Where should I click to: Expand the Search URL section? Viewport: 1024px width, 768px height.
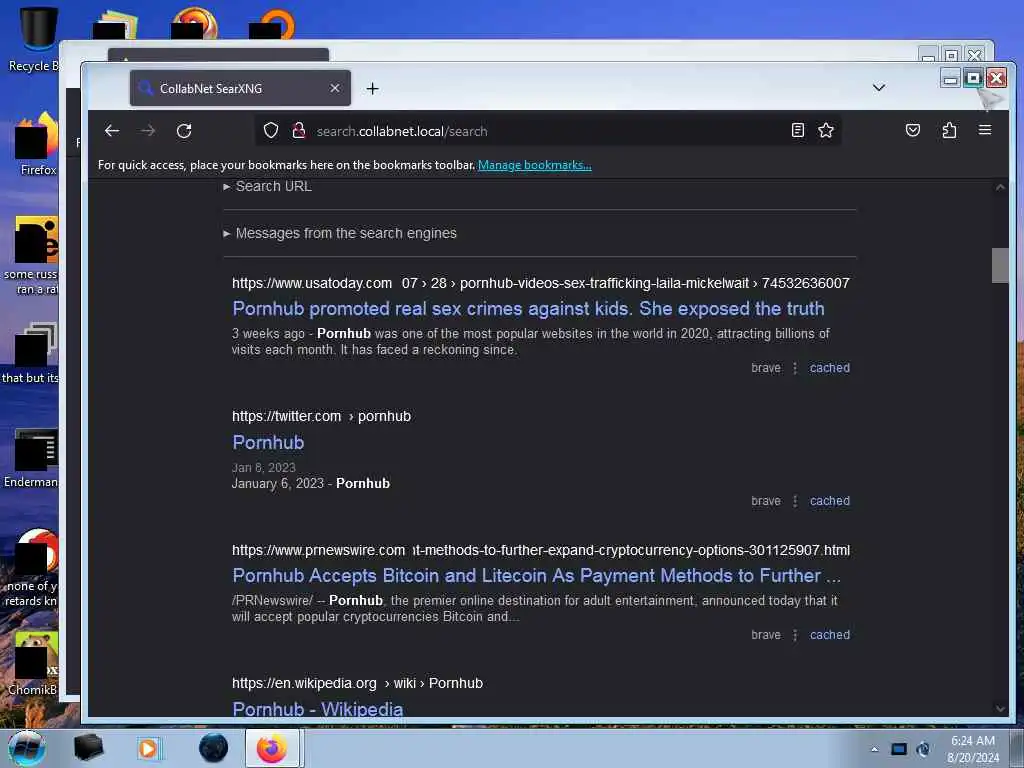(x=268, y=186)
